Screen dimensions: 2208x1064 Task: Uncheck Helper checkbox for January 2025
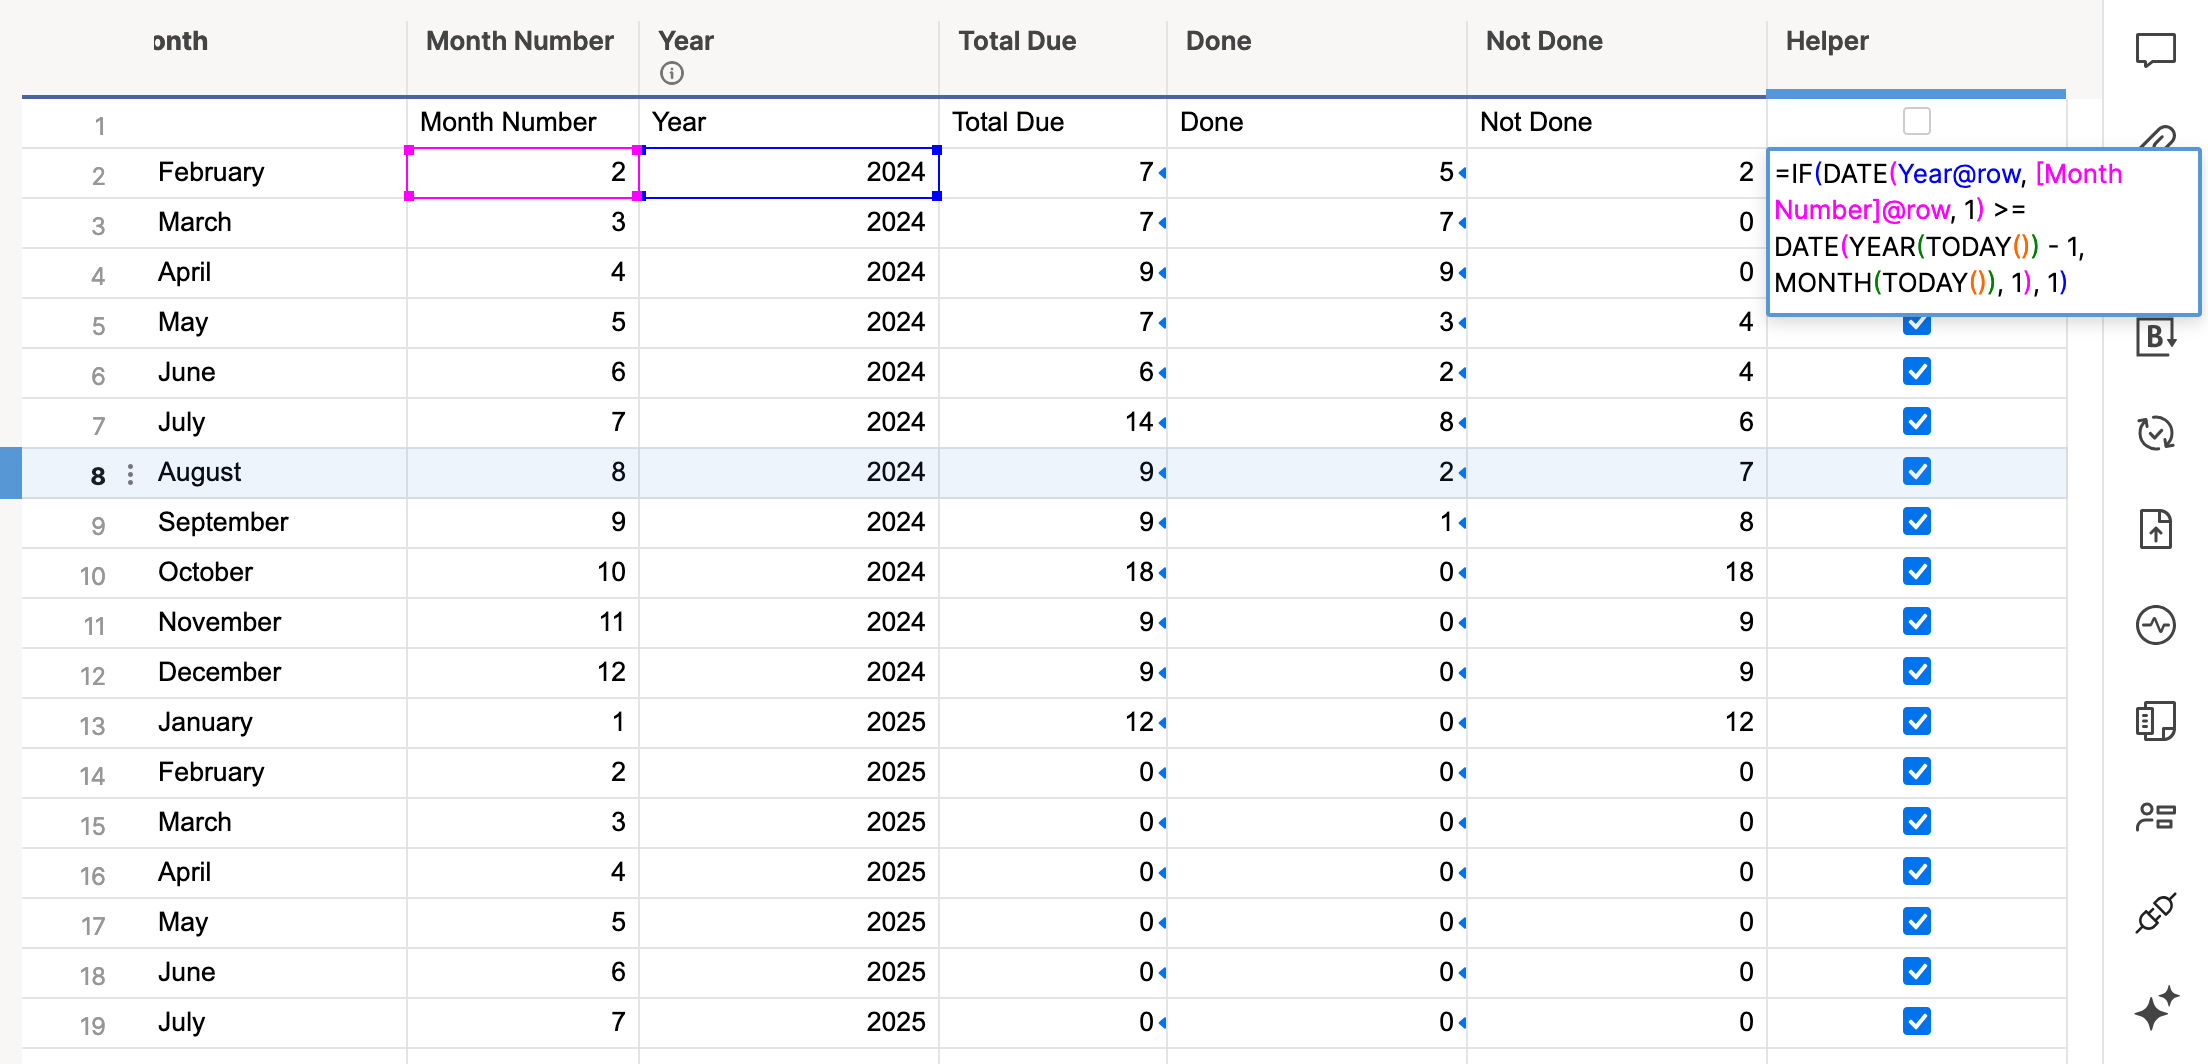click(1917, 721)
